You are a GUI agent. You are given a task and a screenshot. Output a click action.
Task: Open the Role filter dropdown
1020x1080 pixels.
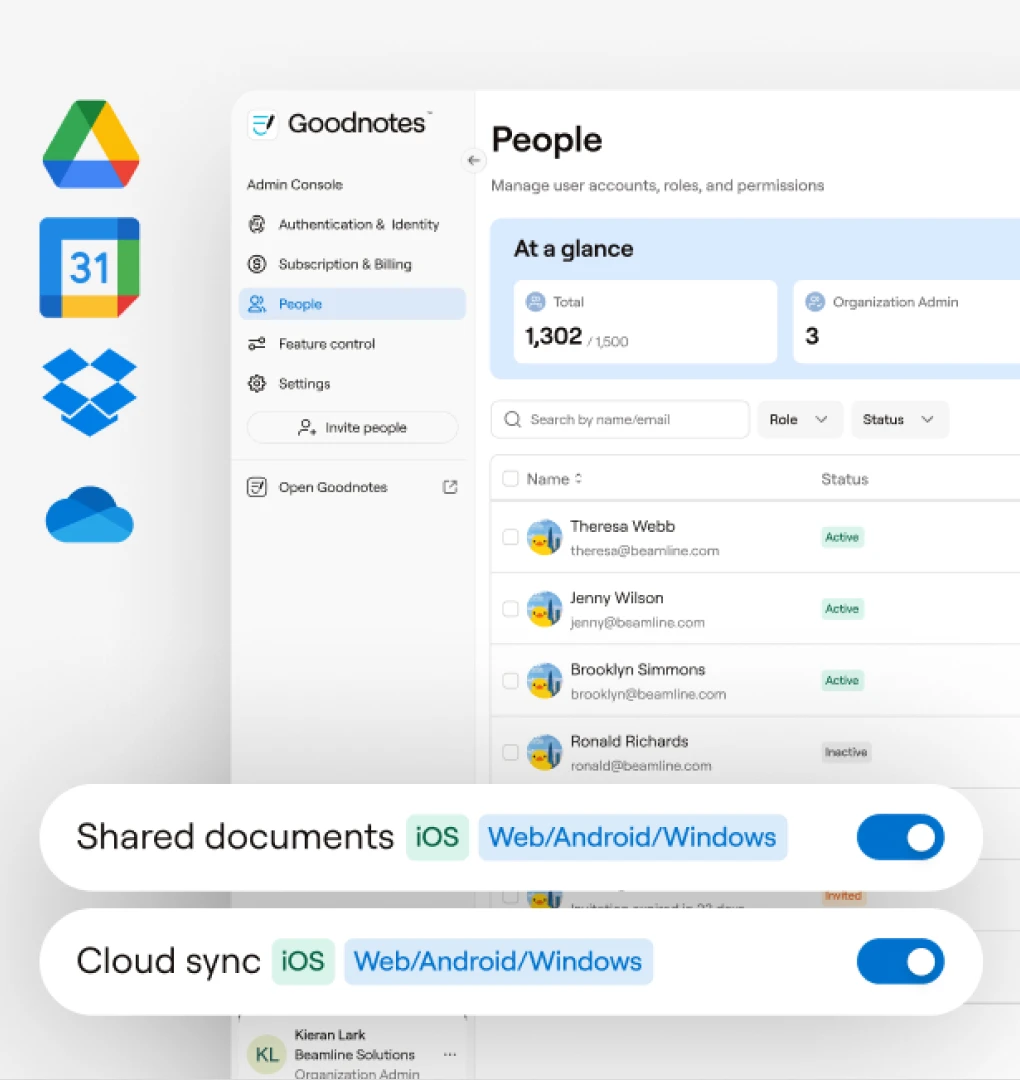[800, 419]
